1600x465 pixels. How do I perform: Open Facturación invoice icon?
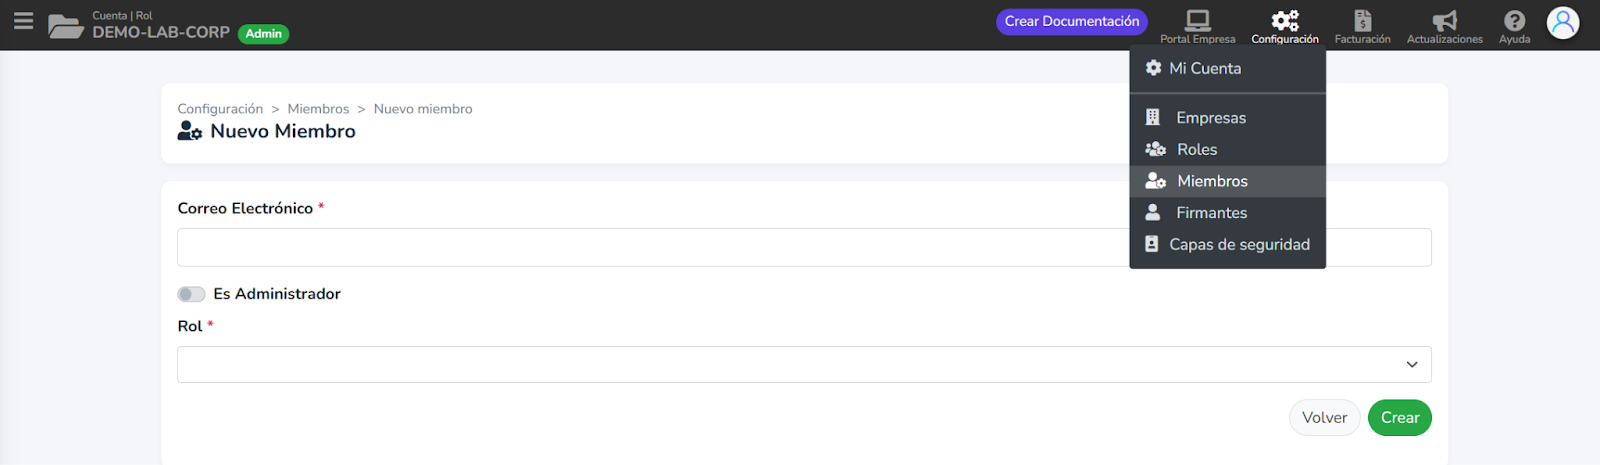(1362, 20)
